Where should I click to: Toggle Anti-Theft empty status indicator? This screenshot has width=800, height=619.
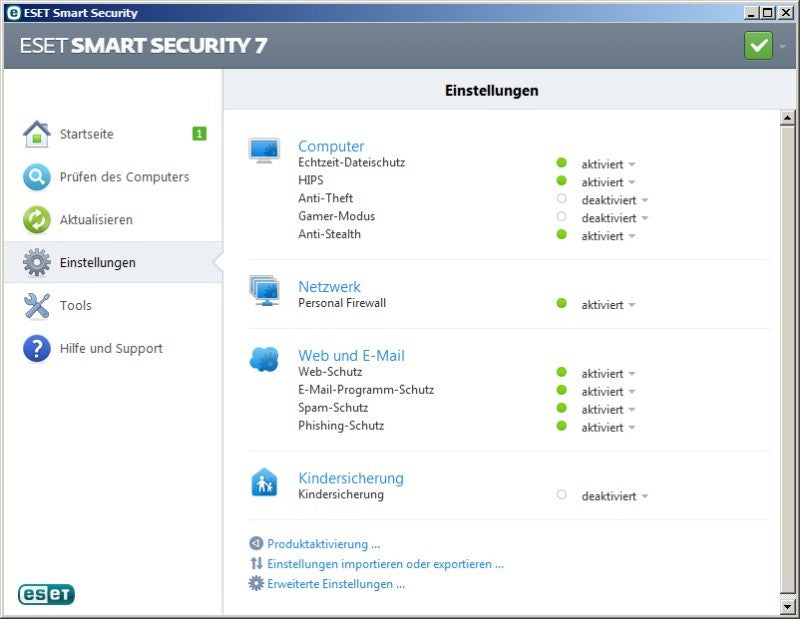pos(561,198)
